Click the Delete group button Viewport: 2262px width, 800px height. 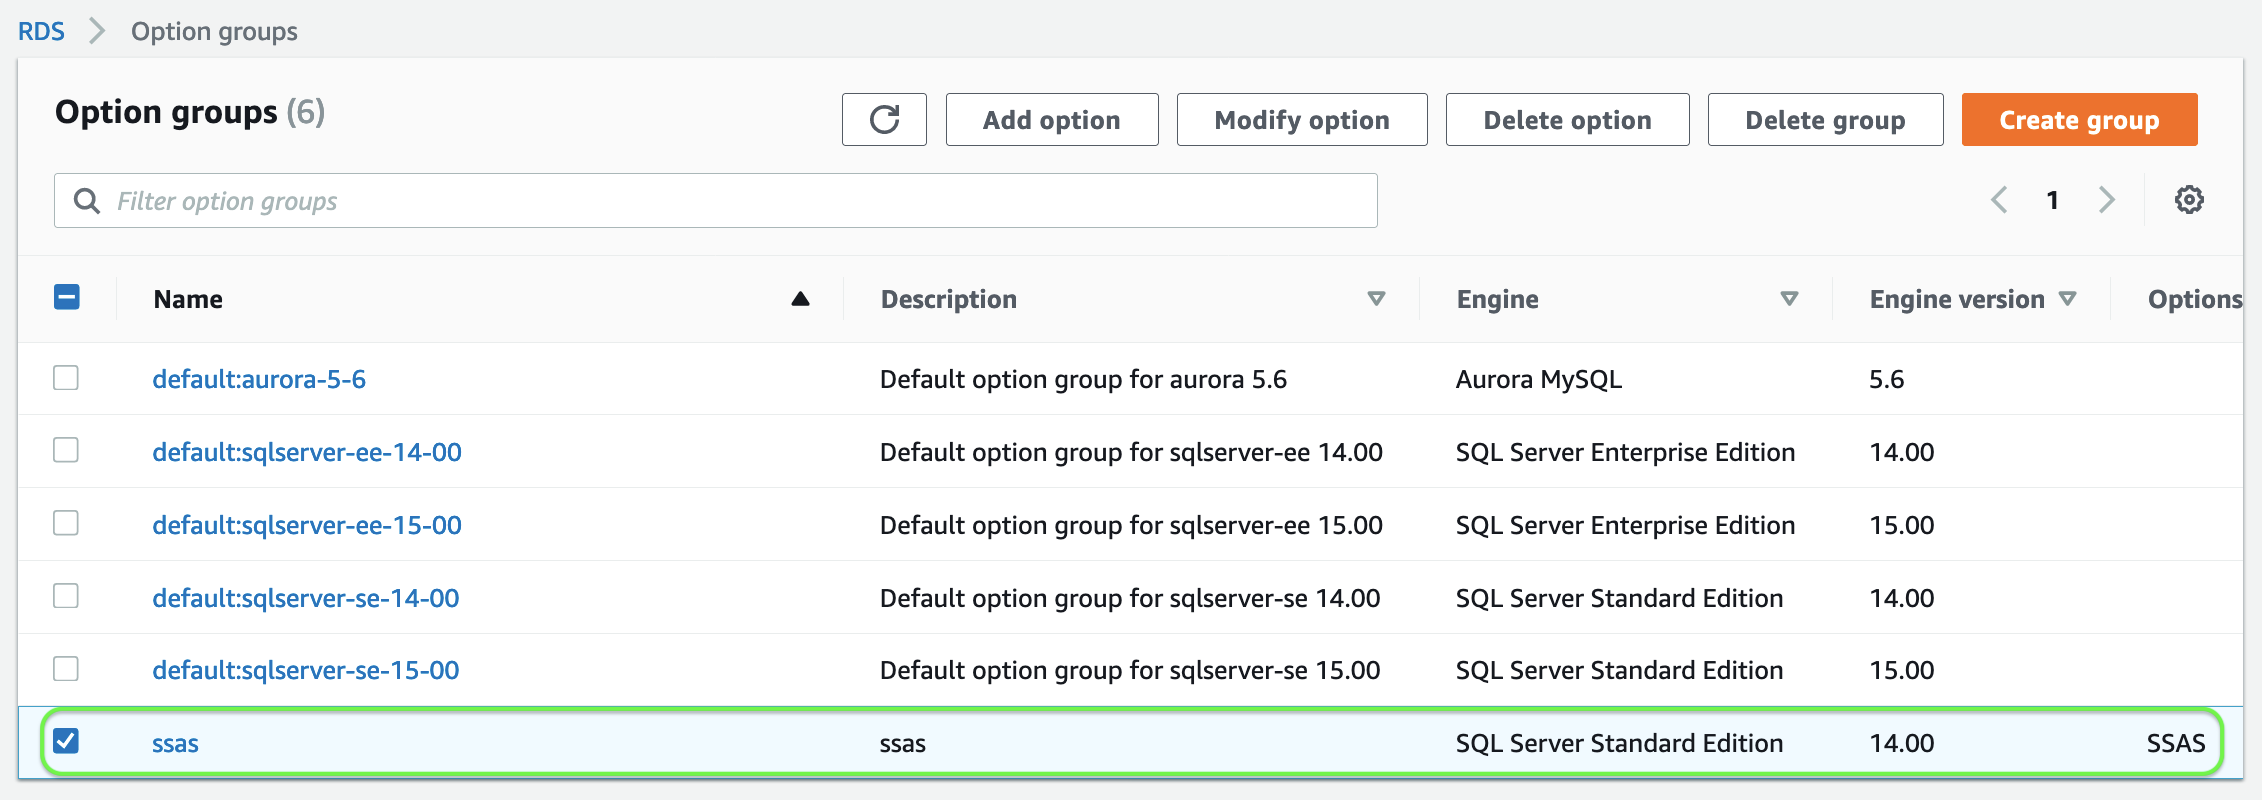click(x=1825, y=120)
